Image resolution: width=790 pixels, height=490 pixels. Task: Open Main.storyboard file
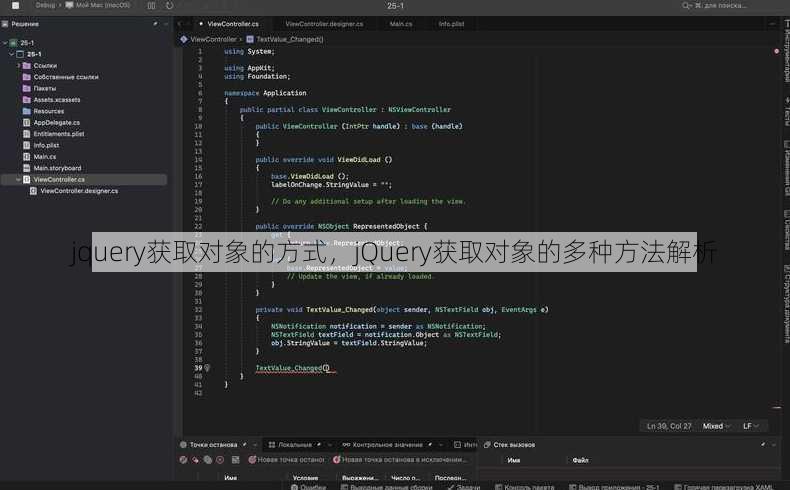[x=52, y=168]
